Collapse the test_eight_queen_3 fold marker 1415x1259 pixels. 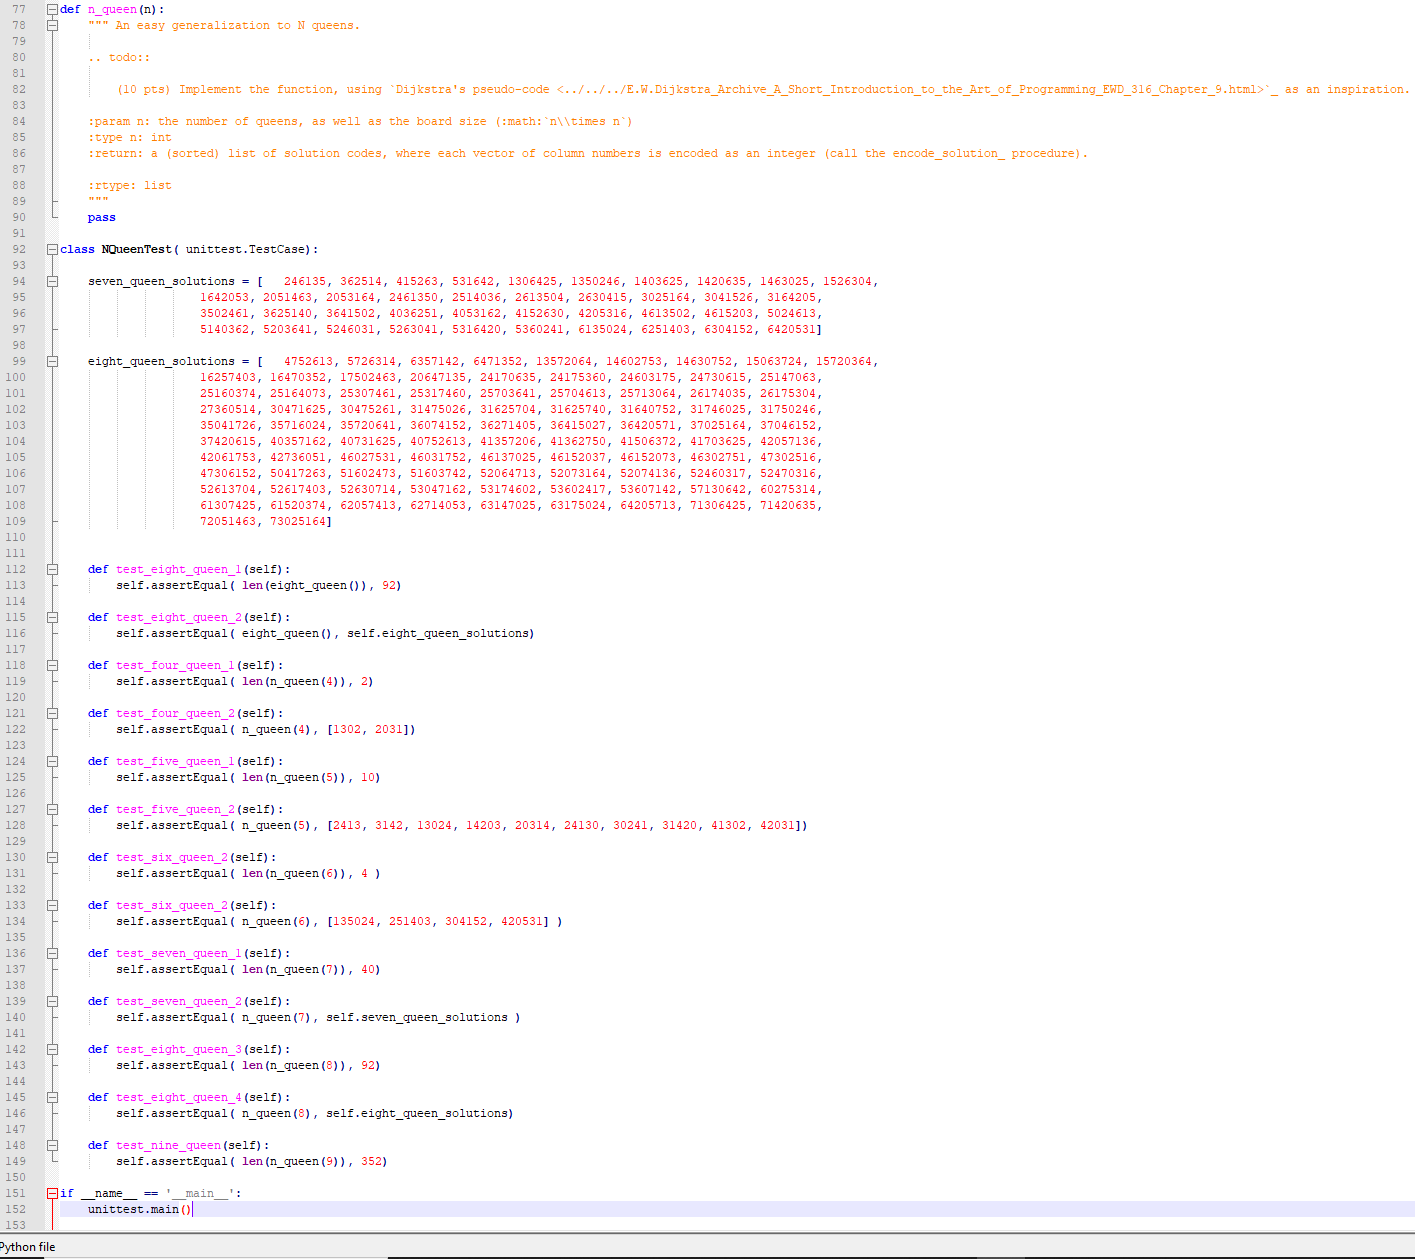click(x=52, y=1049)
